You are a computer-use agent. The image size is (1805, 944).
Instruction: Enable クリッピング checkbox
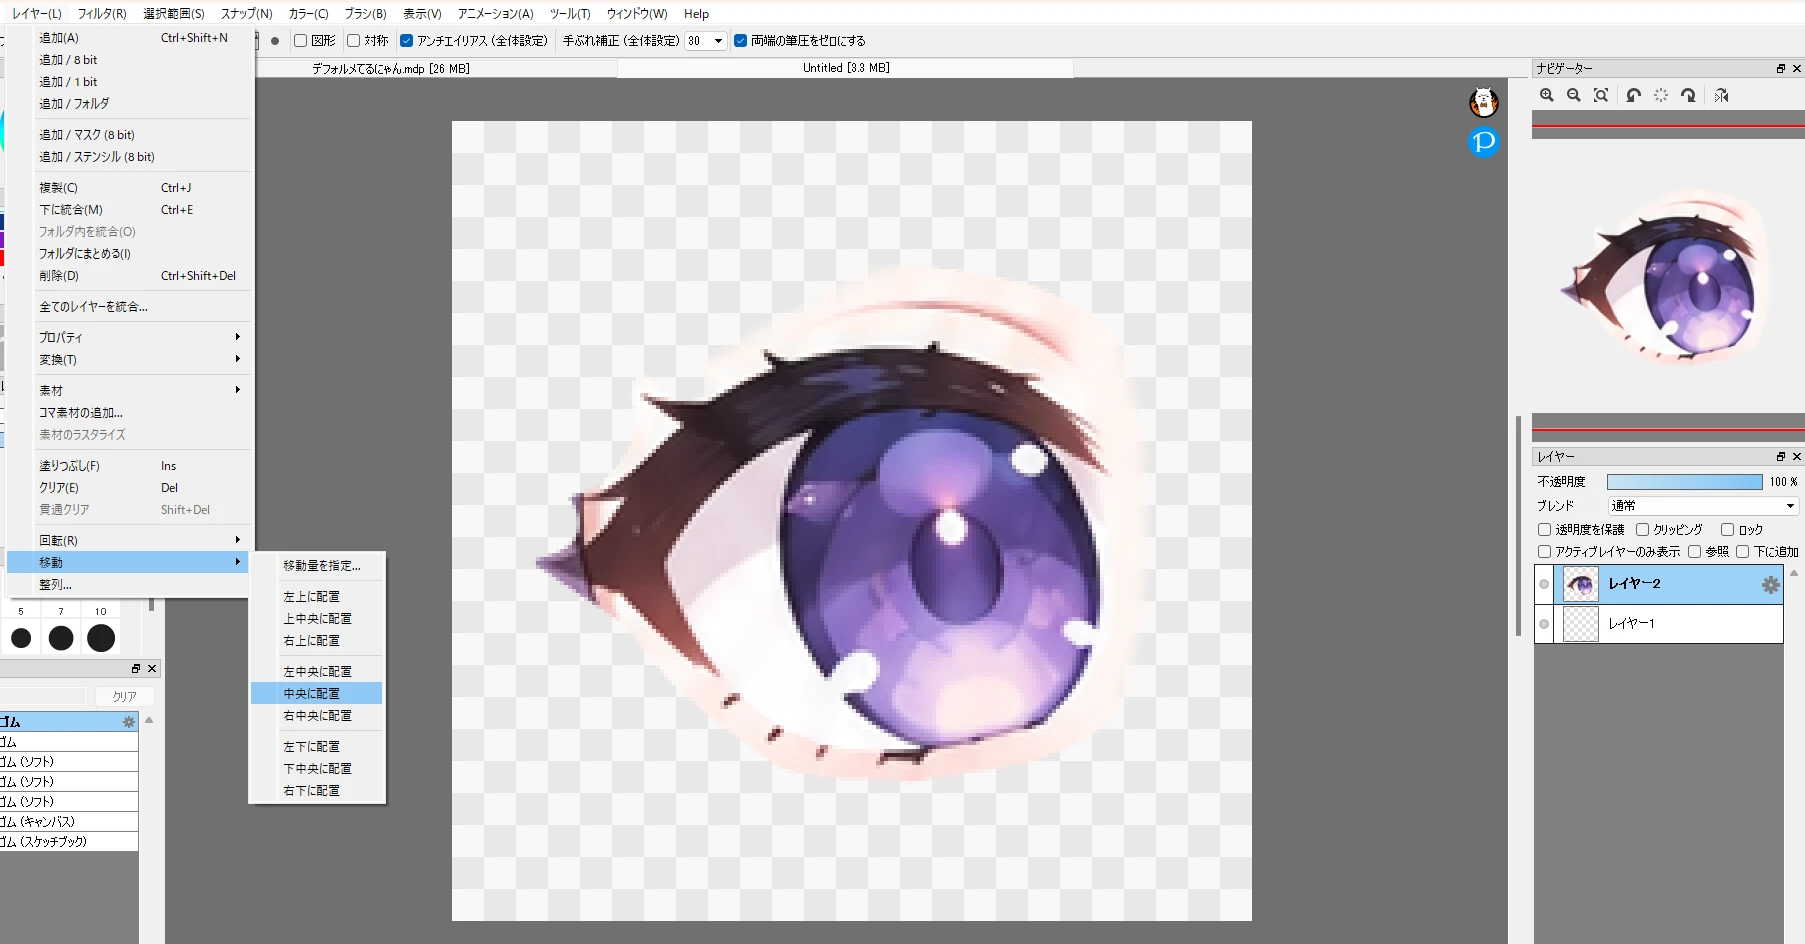(1642, 530)
